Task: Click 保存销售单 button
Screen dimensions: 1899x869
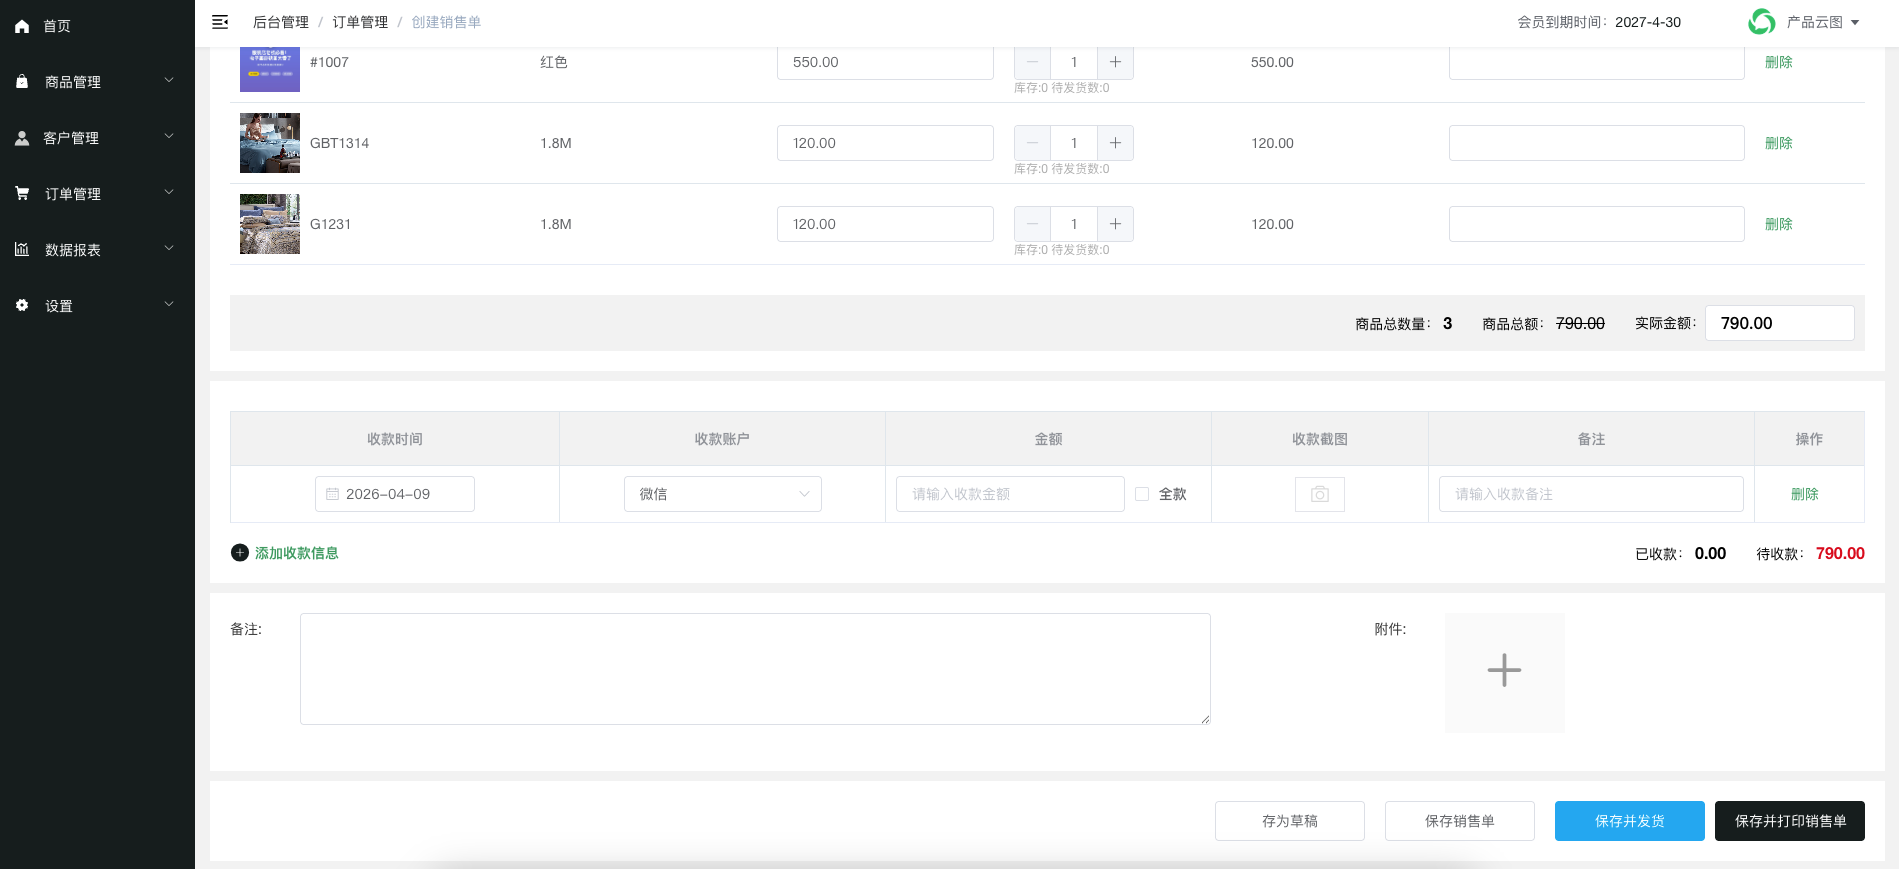Action: (x=1460, y=821)
